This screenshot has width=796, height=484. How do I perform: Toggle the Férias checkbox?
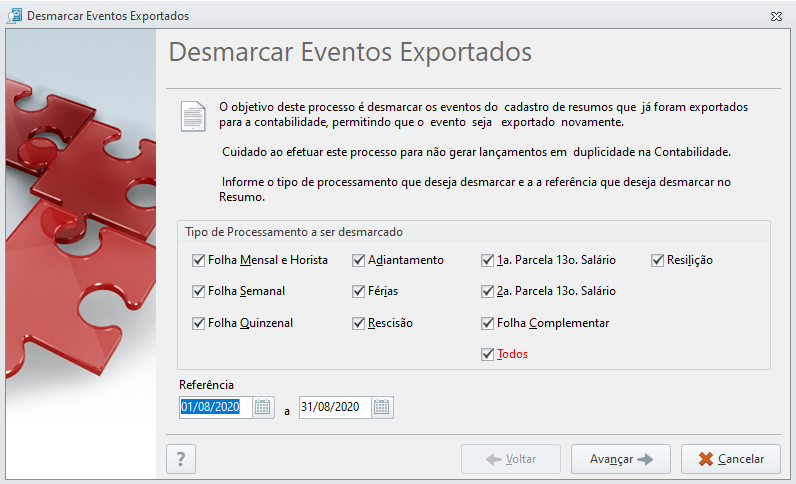point(358,292)
